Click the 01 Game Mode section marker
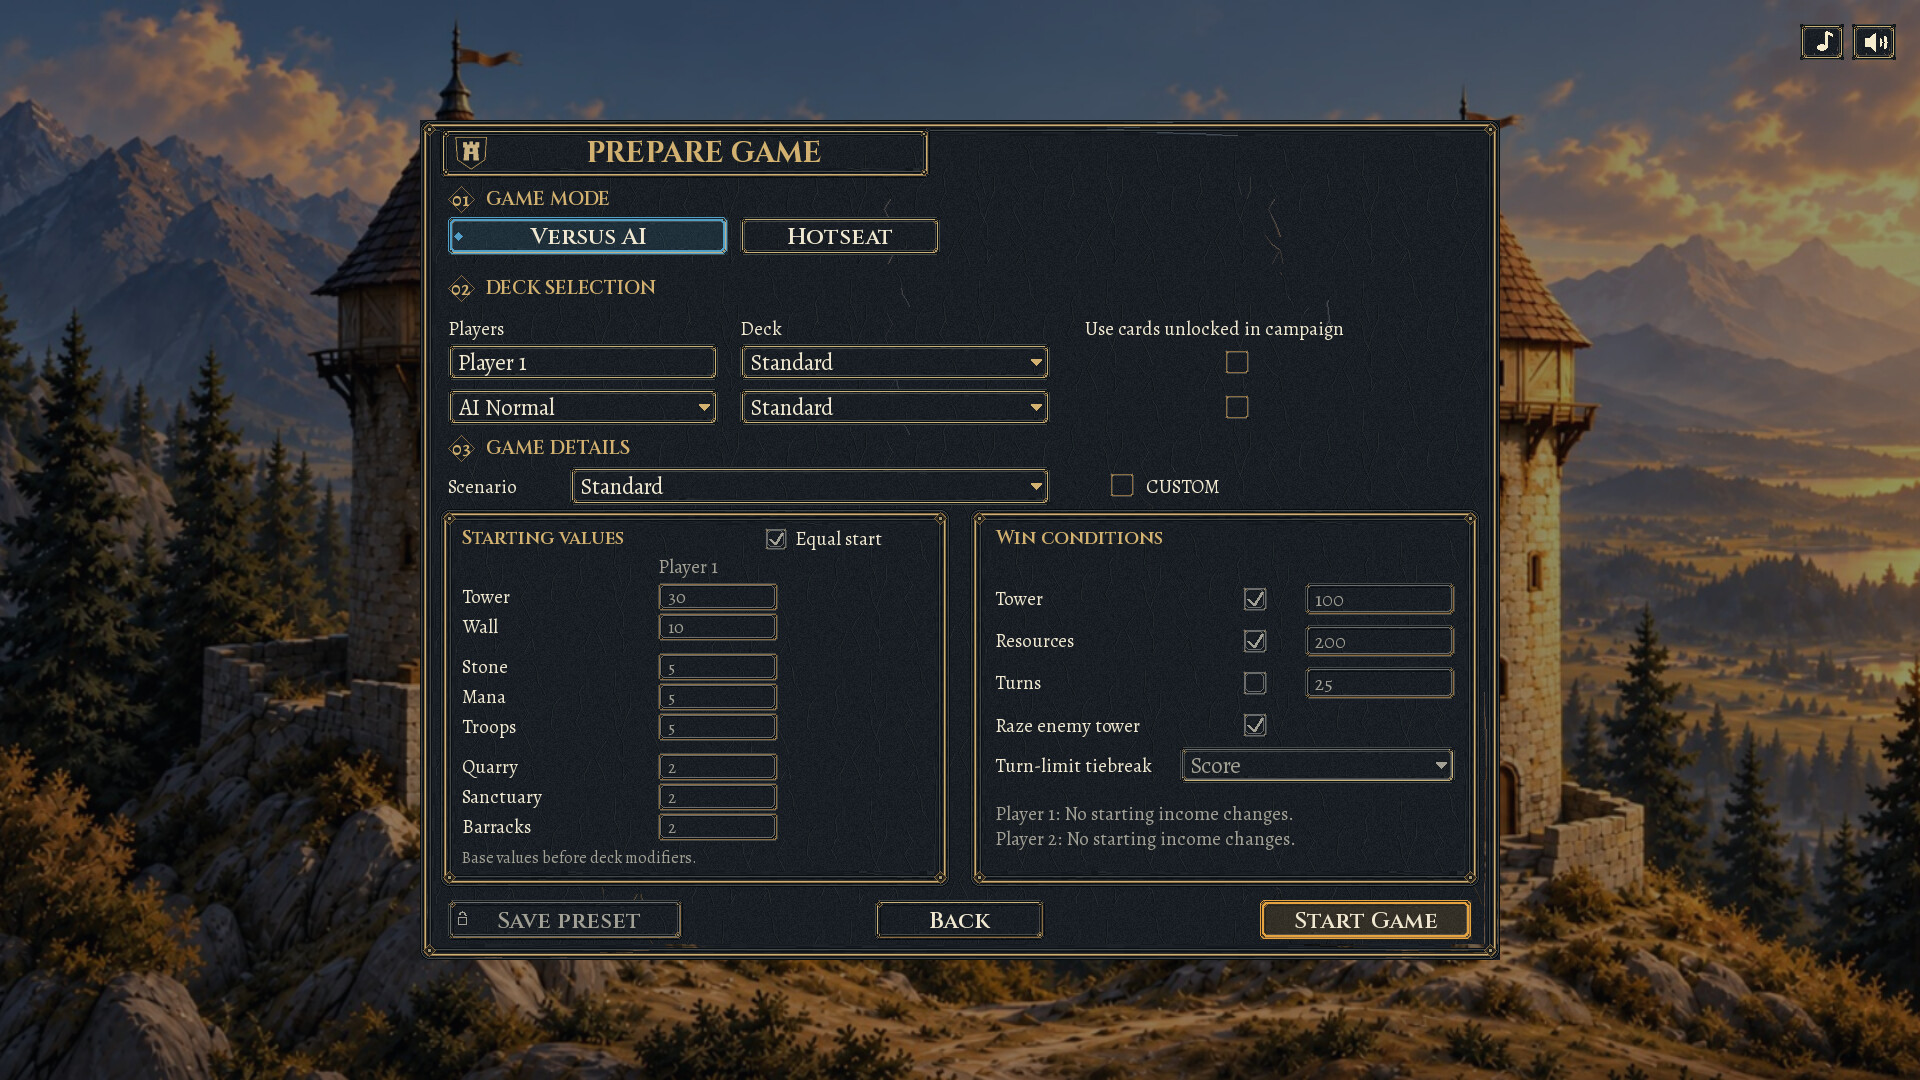Image resolution: width=1920 pixels, height=1080 pixels. click(x=461, y=199)
